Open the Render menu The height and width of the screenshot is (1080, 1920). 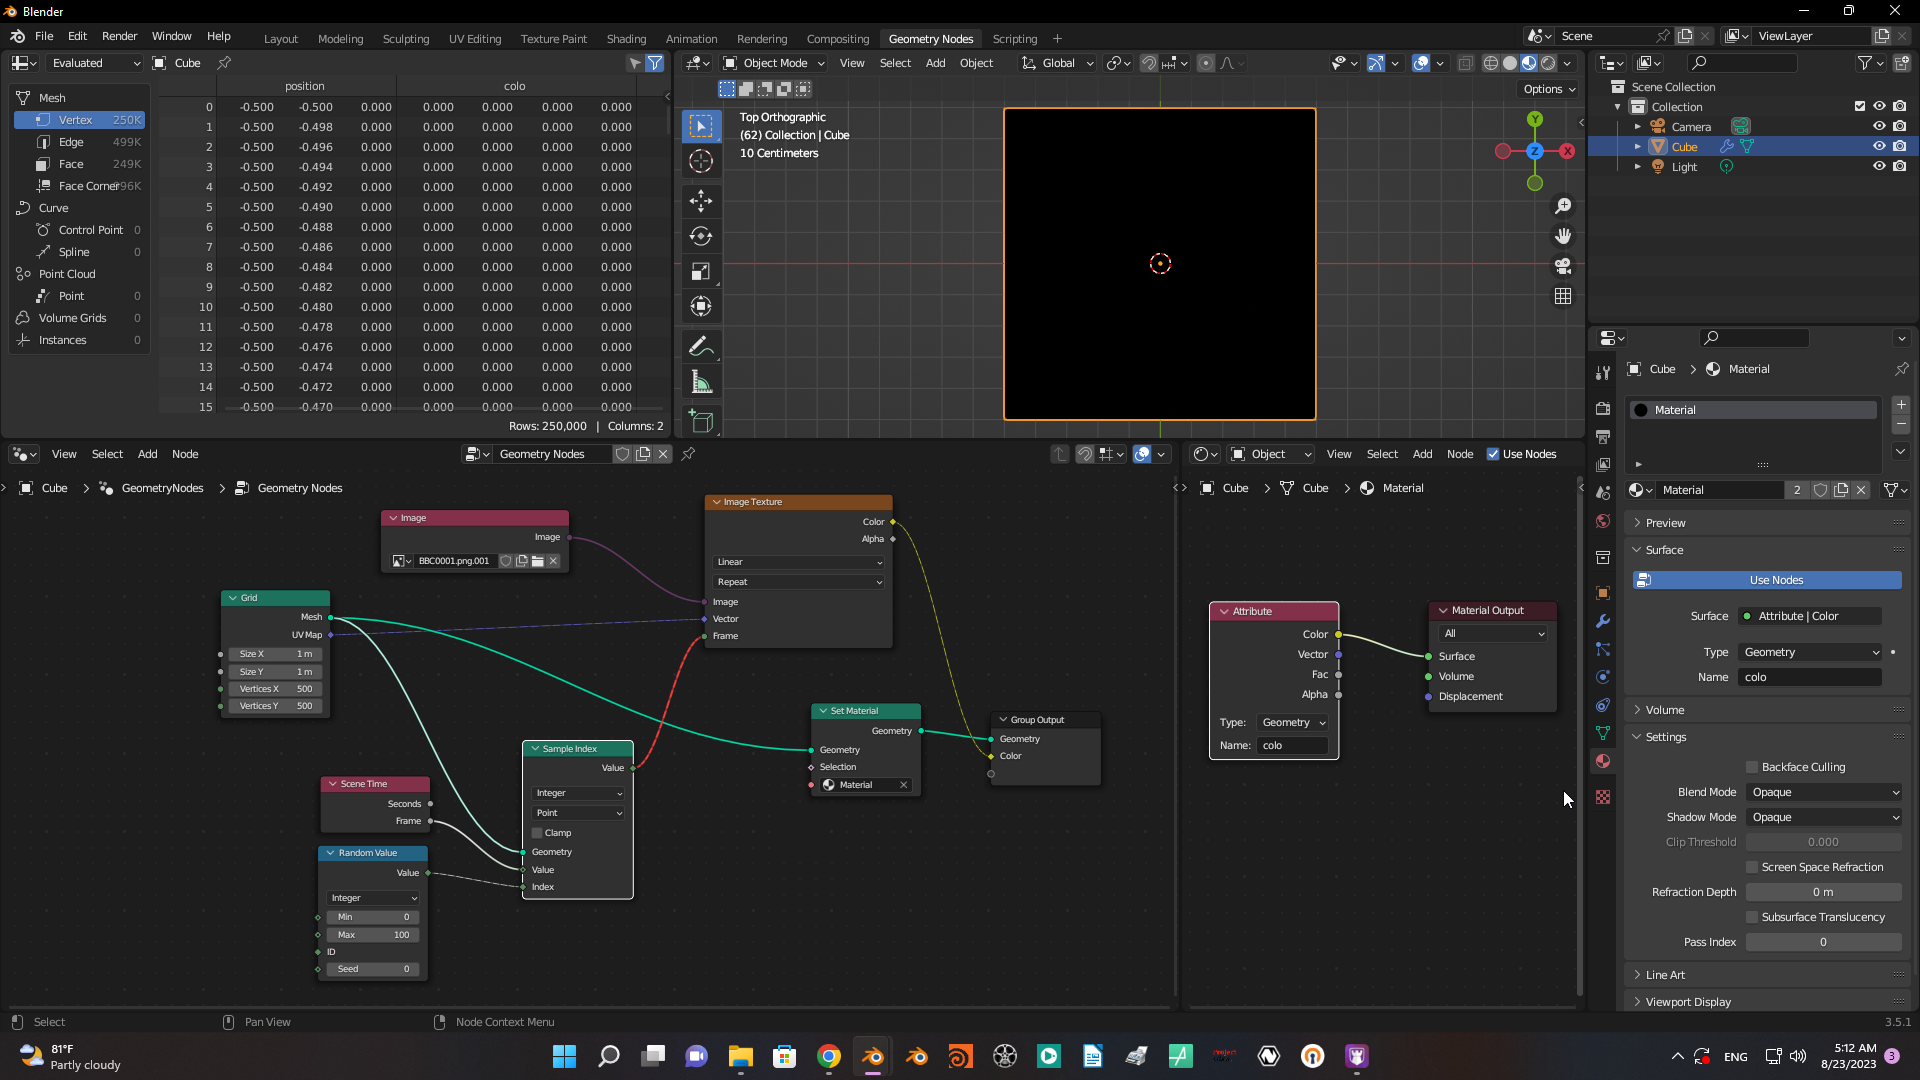pyautogui.click(x=120, y=36)
